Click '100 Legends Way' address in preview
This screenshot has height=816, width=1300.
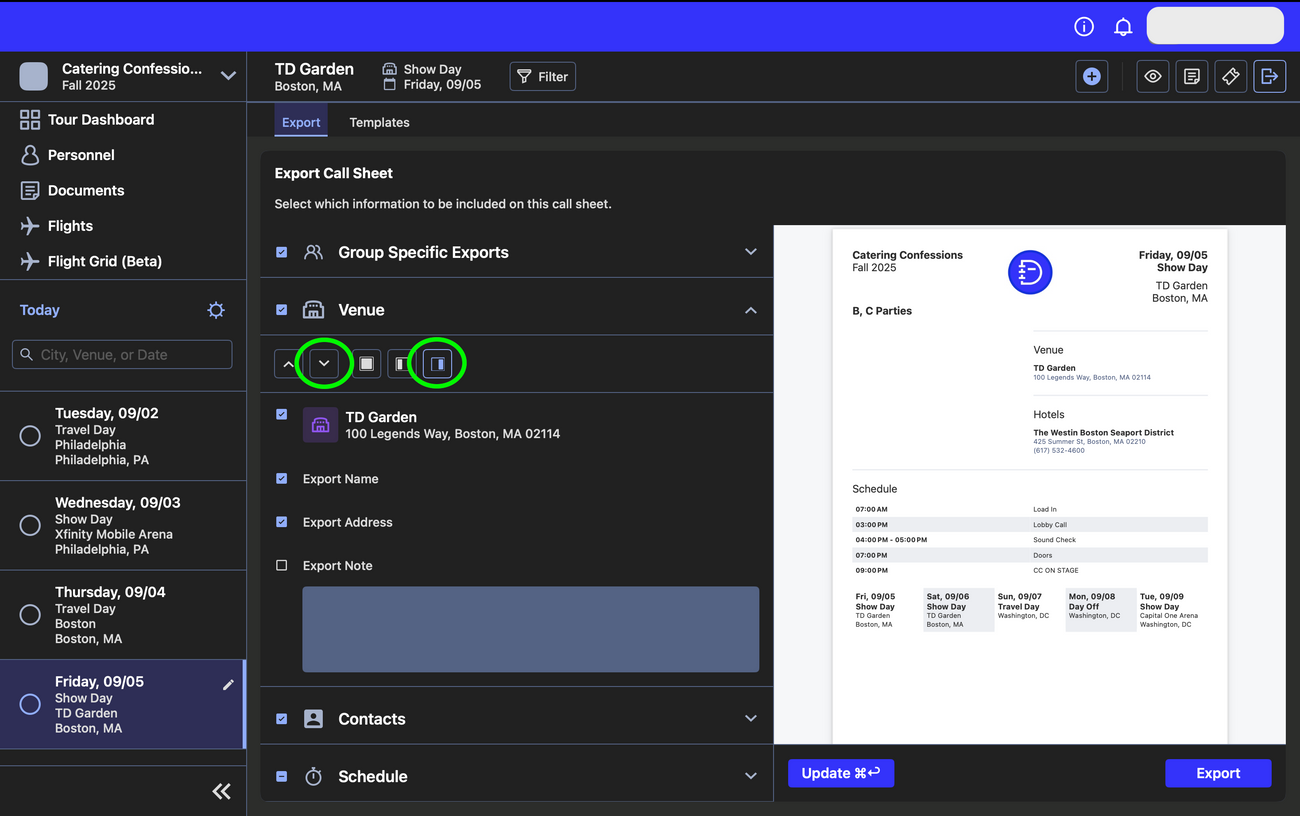[x=1092, y=378]
